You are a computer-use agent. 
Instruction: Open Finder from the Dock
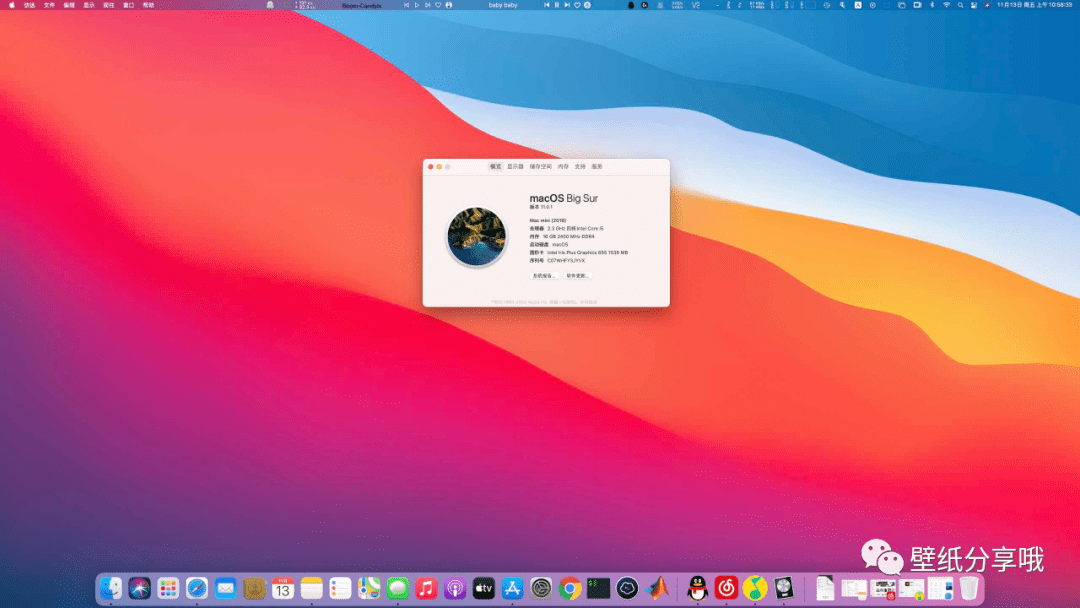tap(111, 588)
